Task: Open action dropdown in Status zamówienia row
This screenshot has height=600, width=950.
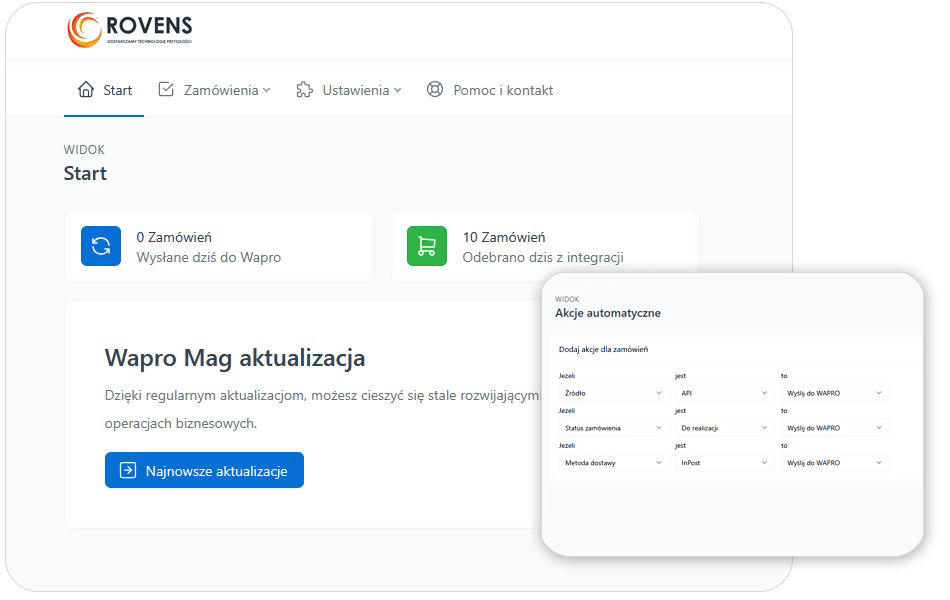Action: coord(834,428)
